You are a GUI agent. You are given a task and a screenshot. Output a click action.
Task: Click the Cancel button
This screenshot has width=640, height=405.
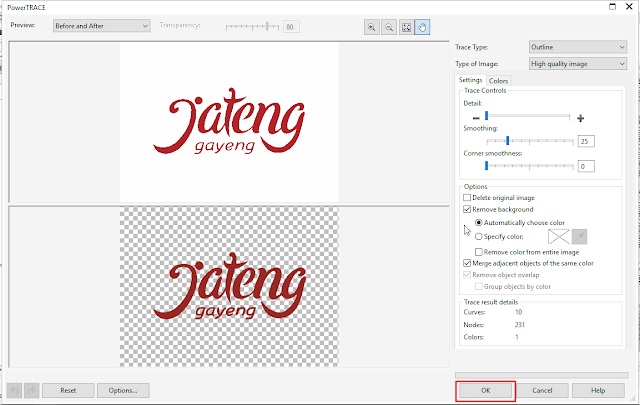point(542,391)
